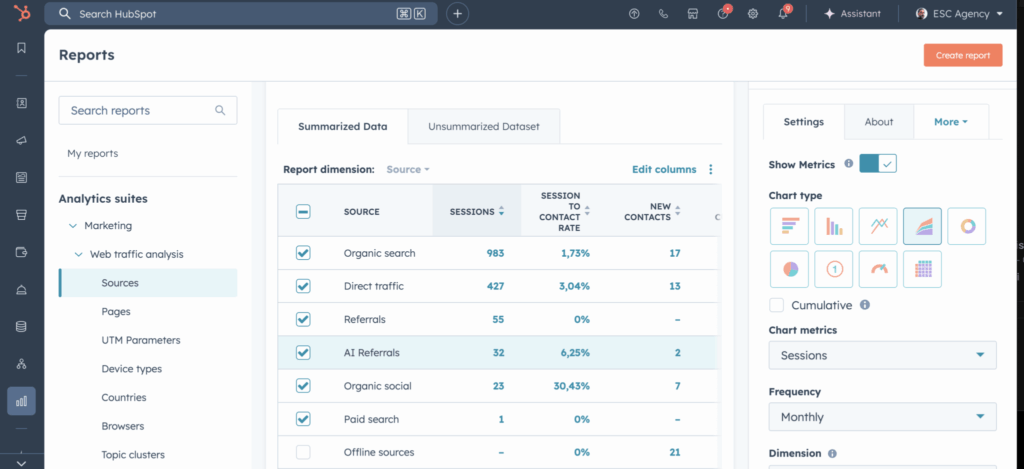Open the Frequency Monthly dropdown
Image resolution: width=1024 pixels, height=469 pixels.
point(882,417)
